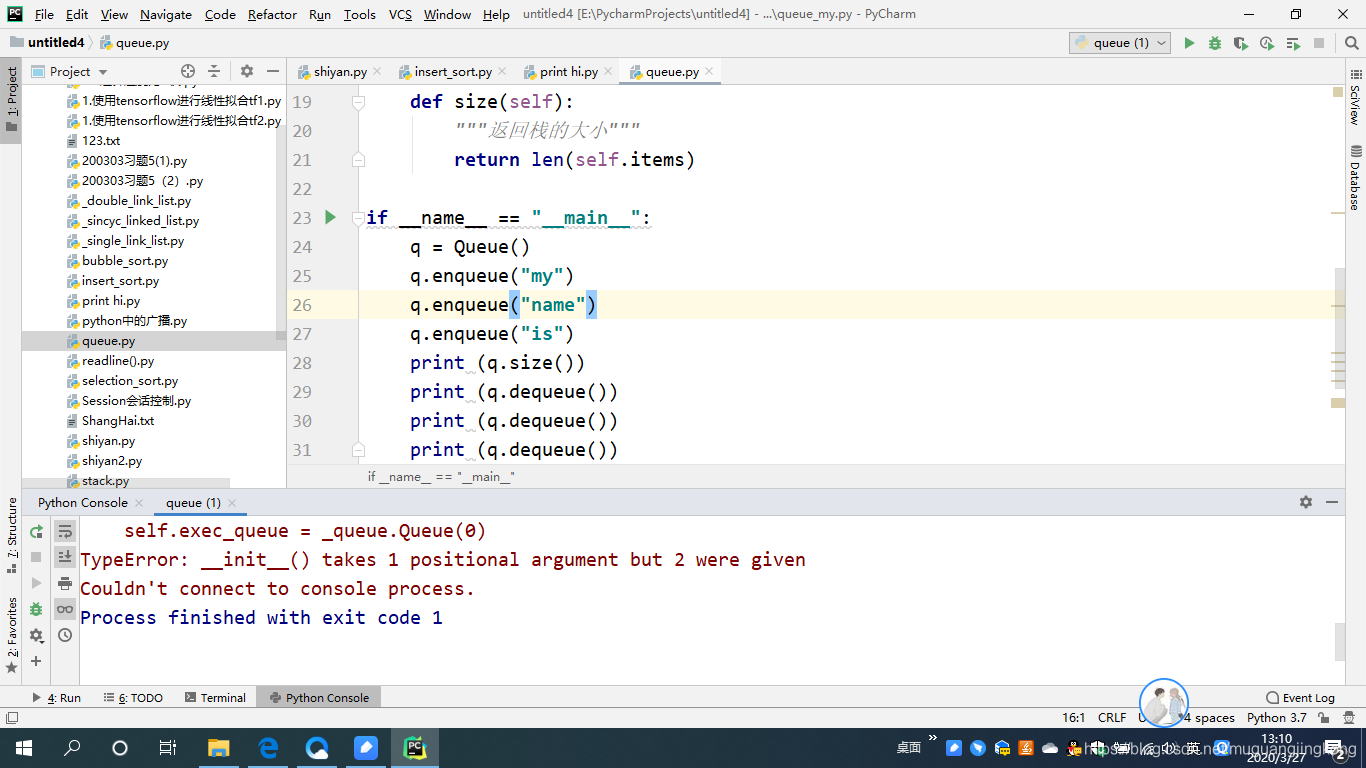Open the 6: TODO tool window
The image size is (1366, 768).
(x=133, y=697)
